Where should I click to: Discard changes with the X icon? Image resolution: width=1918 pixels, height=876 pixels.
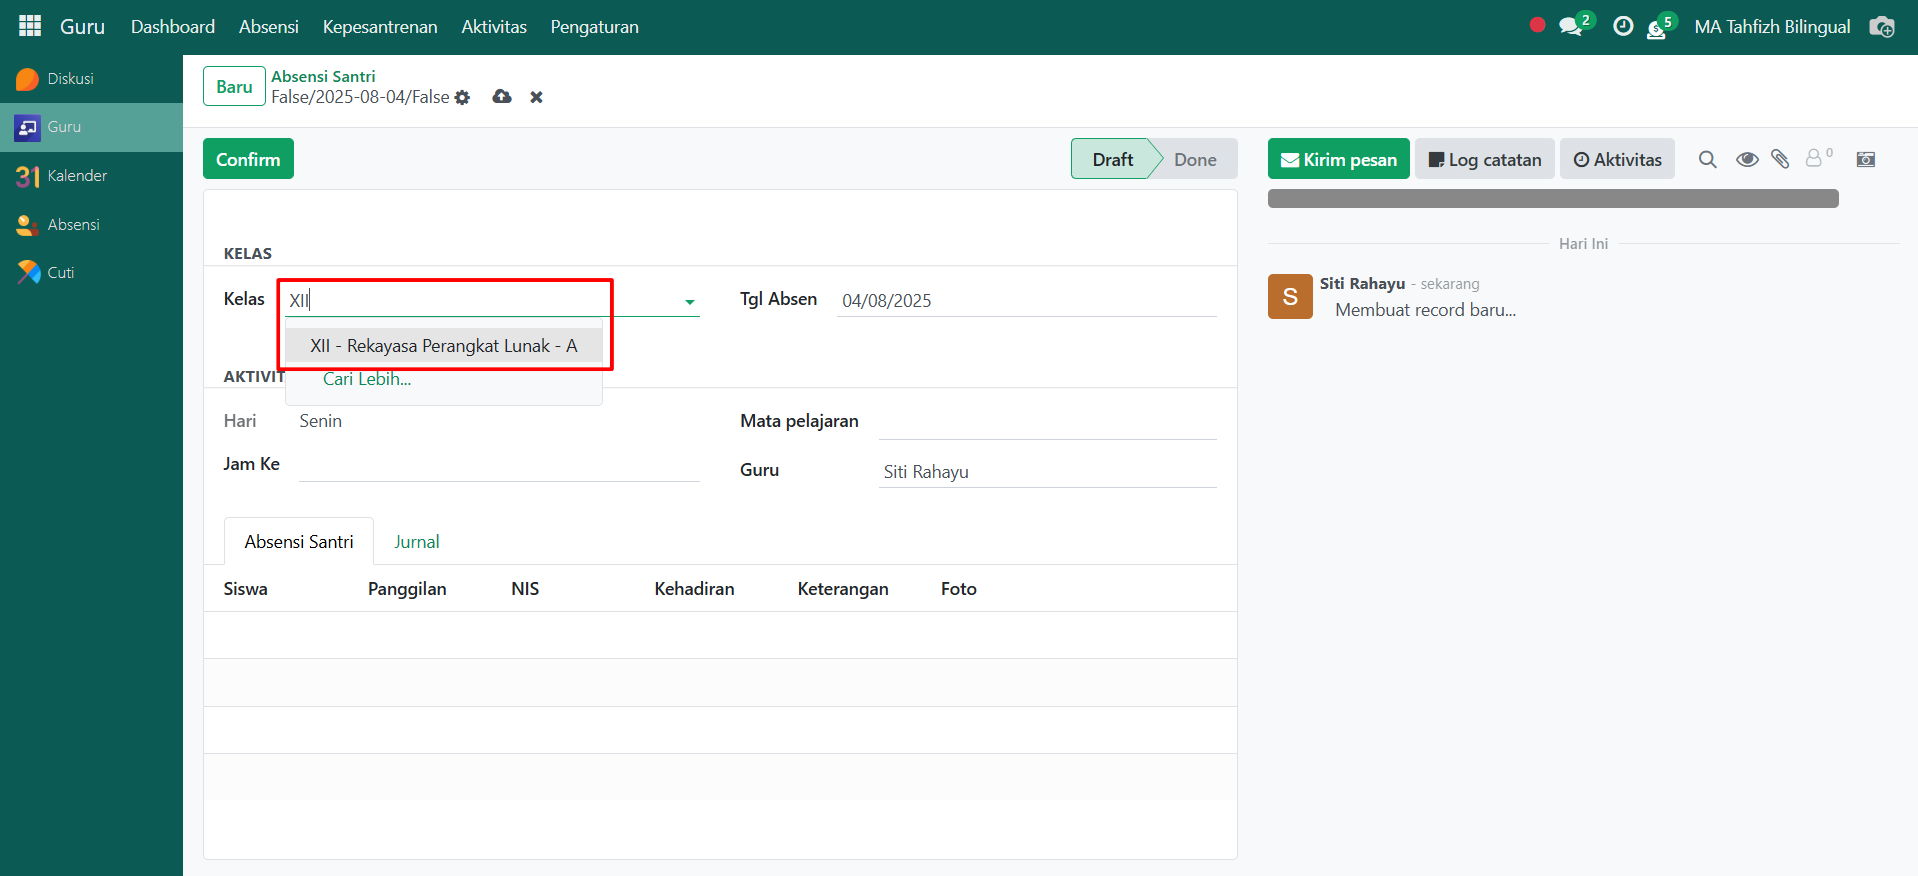pyautogui.click(x=536, y=97)
